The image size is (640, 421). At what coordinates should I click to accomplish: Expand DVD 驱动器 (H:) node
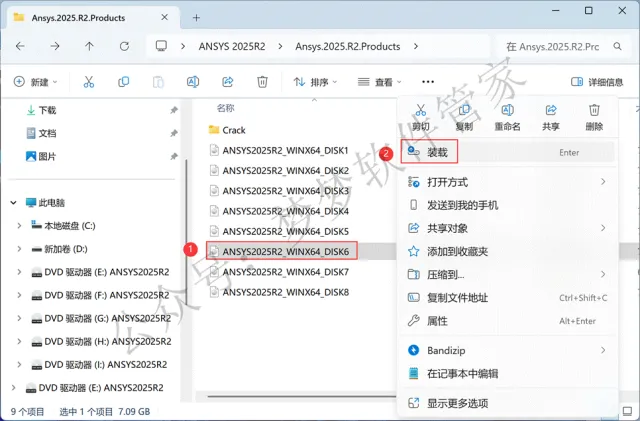coord(19,341)
